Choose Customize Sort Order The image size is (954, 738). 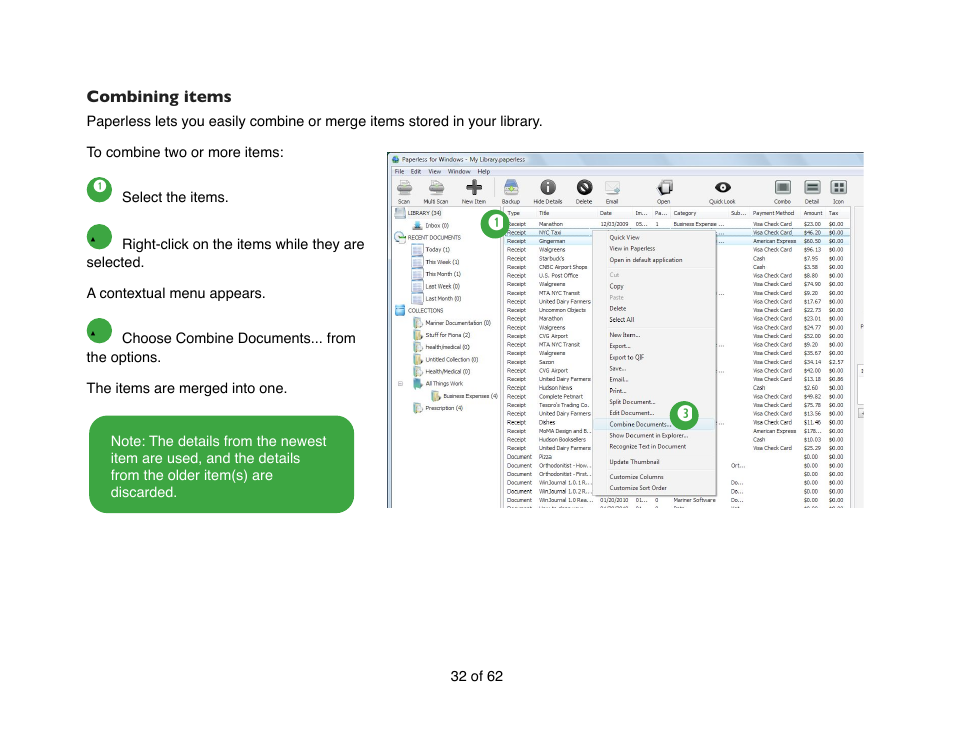[638, 488]
